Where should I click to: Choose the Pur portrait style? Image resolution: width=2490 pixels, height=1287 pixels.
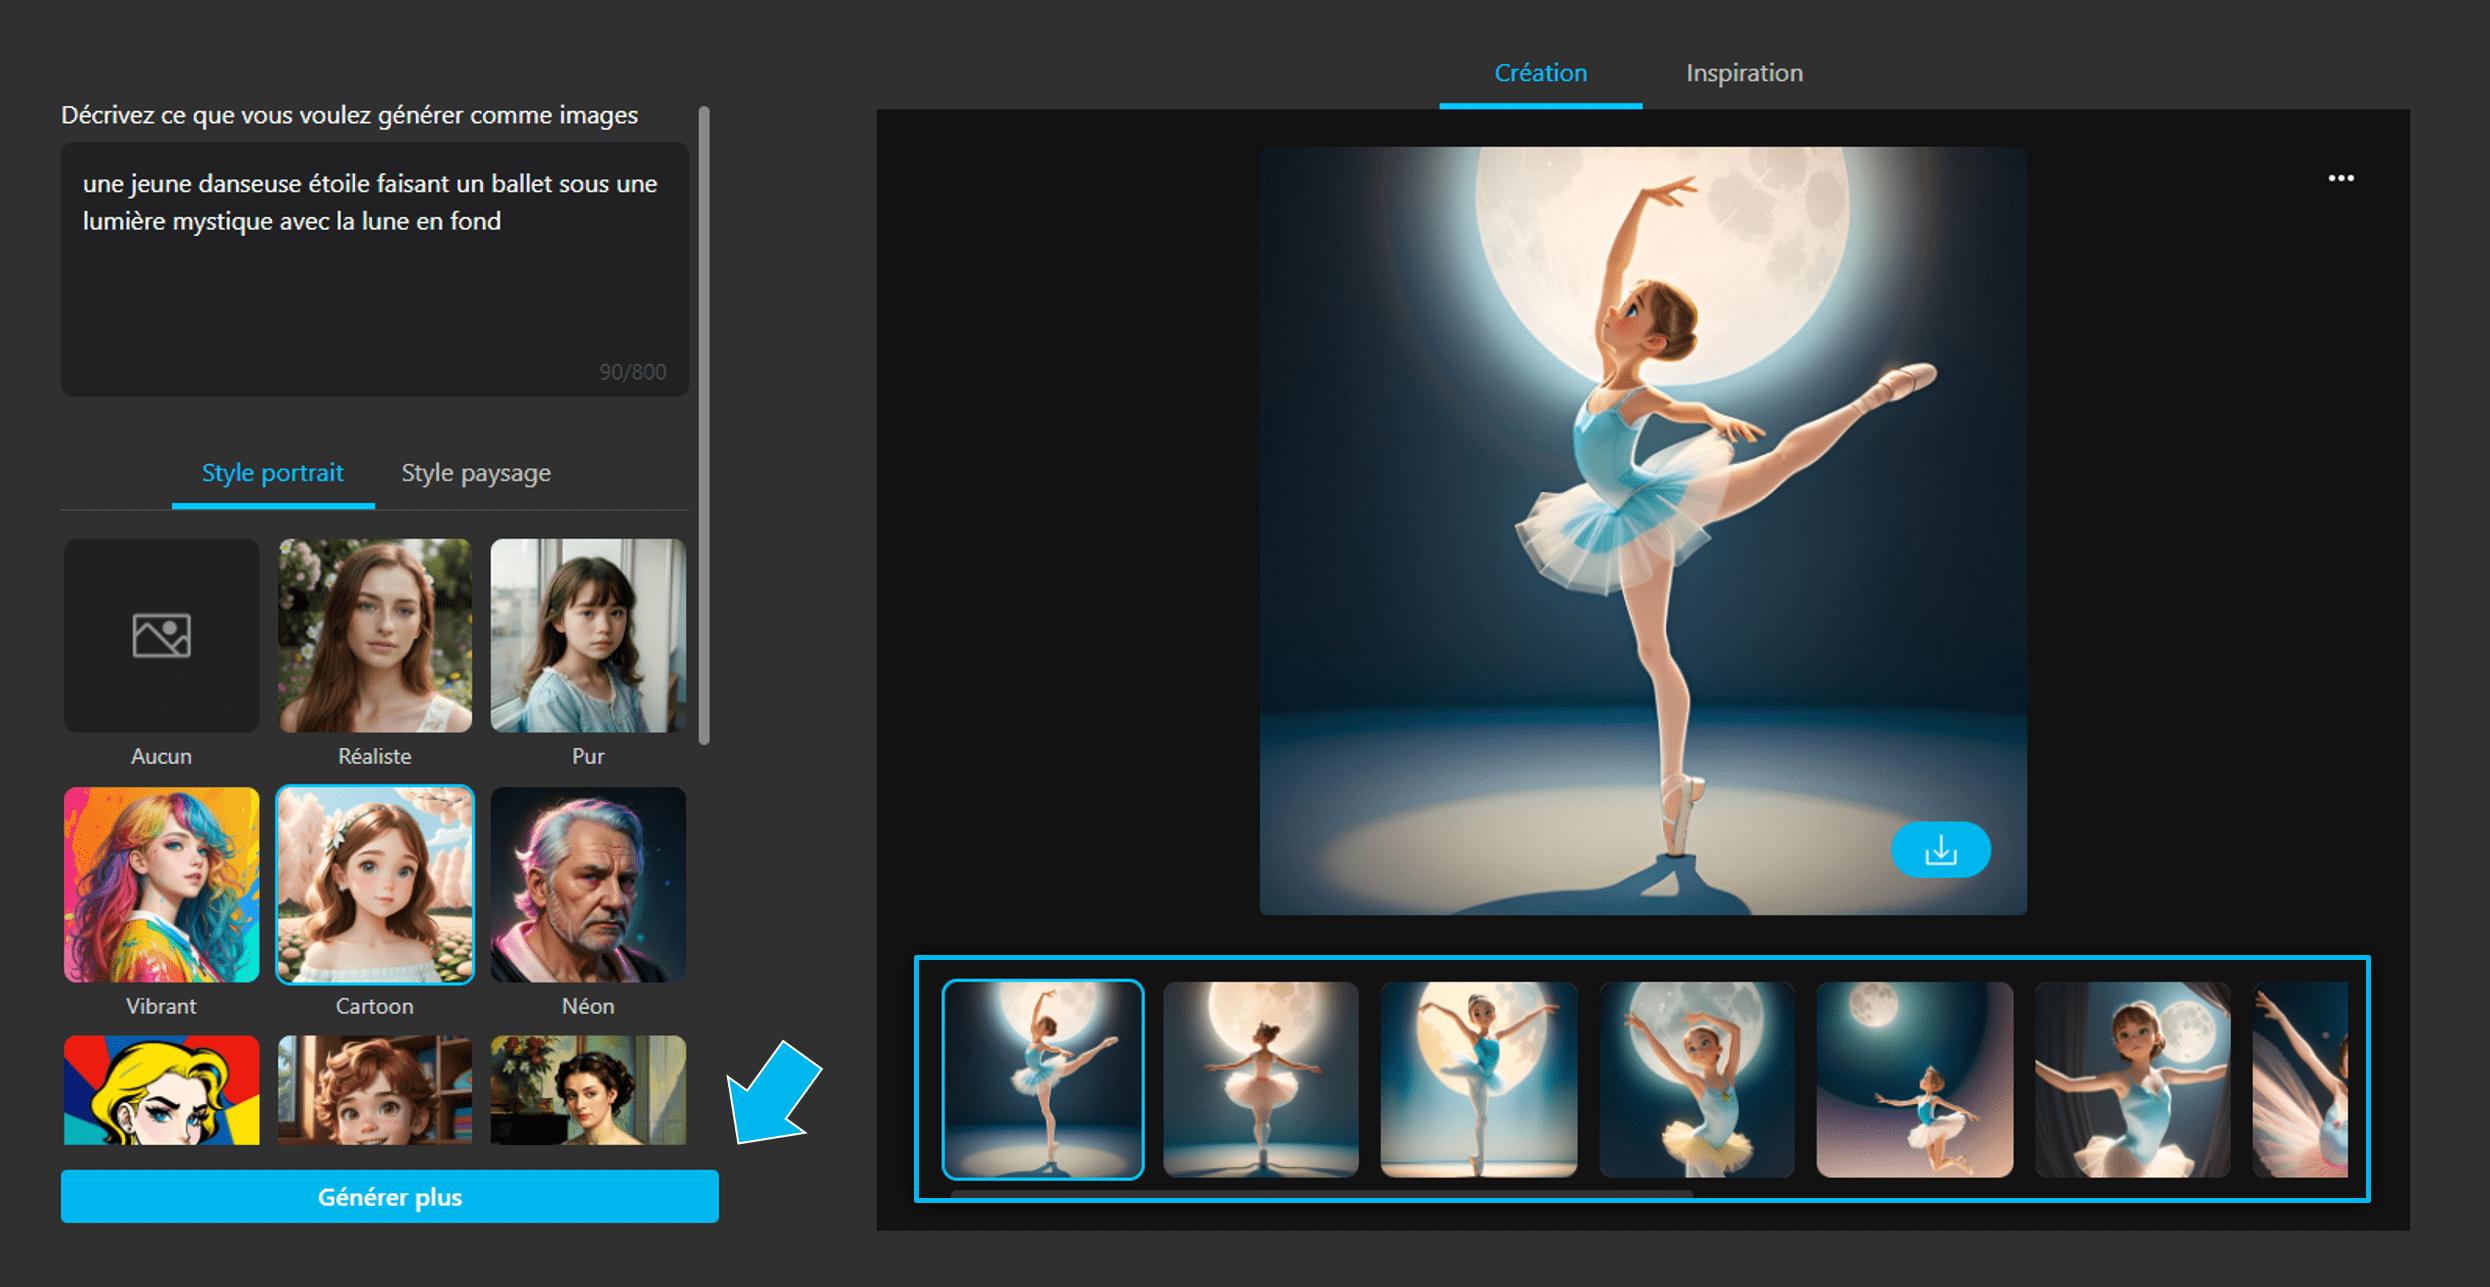pos(588,636)
